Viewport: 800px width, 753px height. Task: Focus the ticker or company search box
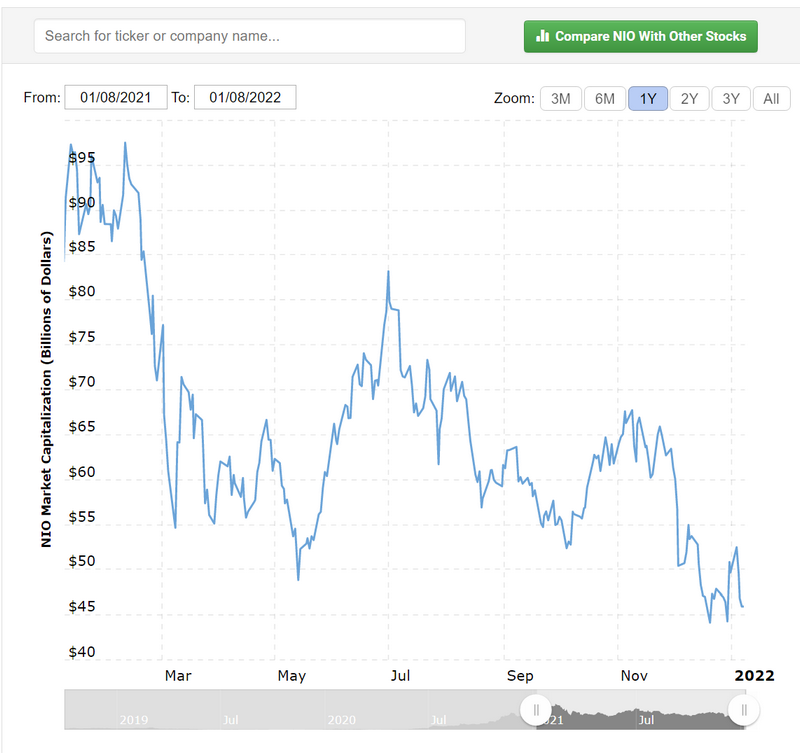250,36
